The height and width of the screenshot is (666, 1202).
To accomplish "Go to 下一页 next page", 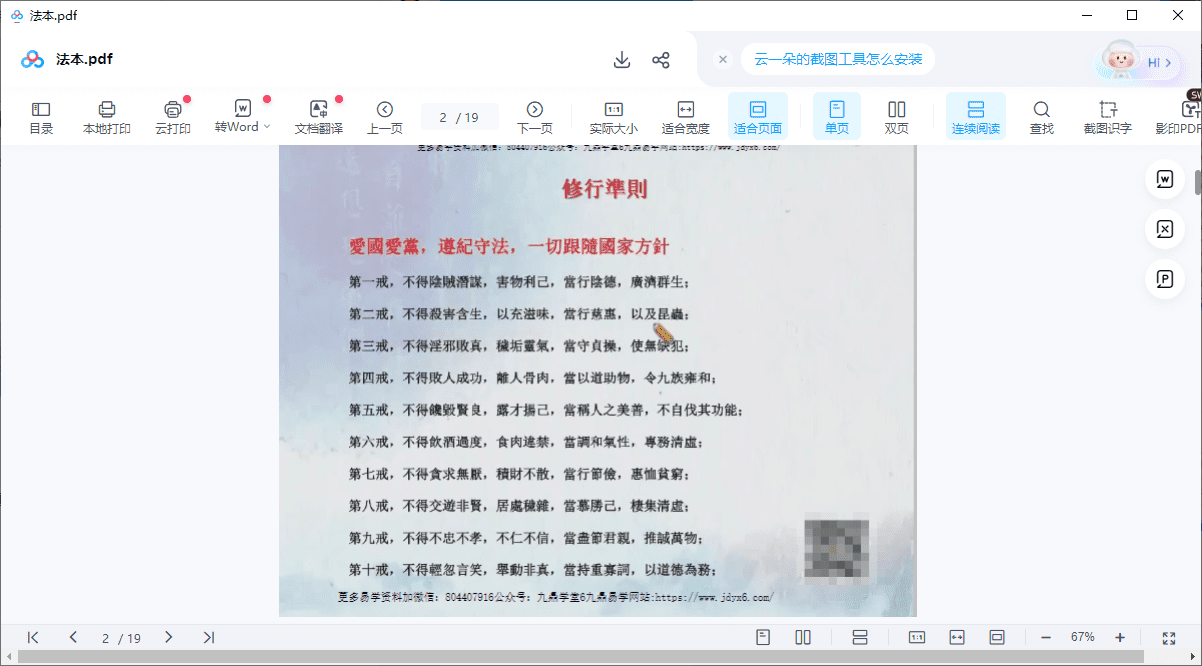I will (535, 116).
